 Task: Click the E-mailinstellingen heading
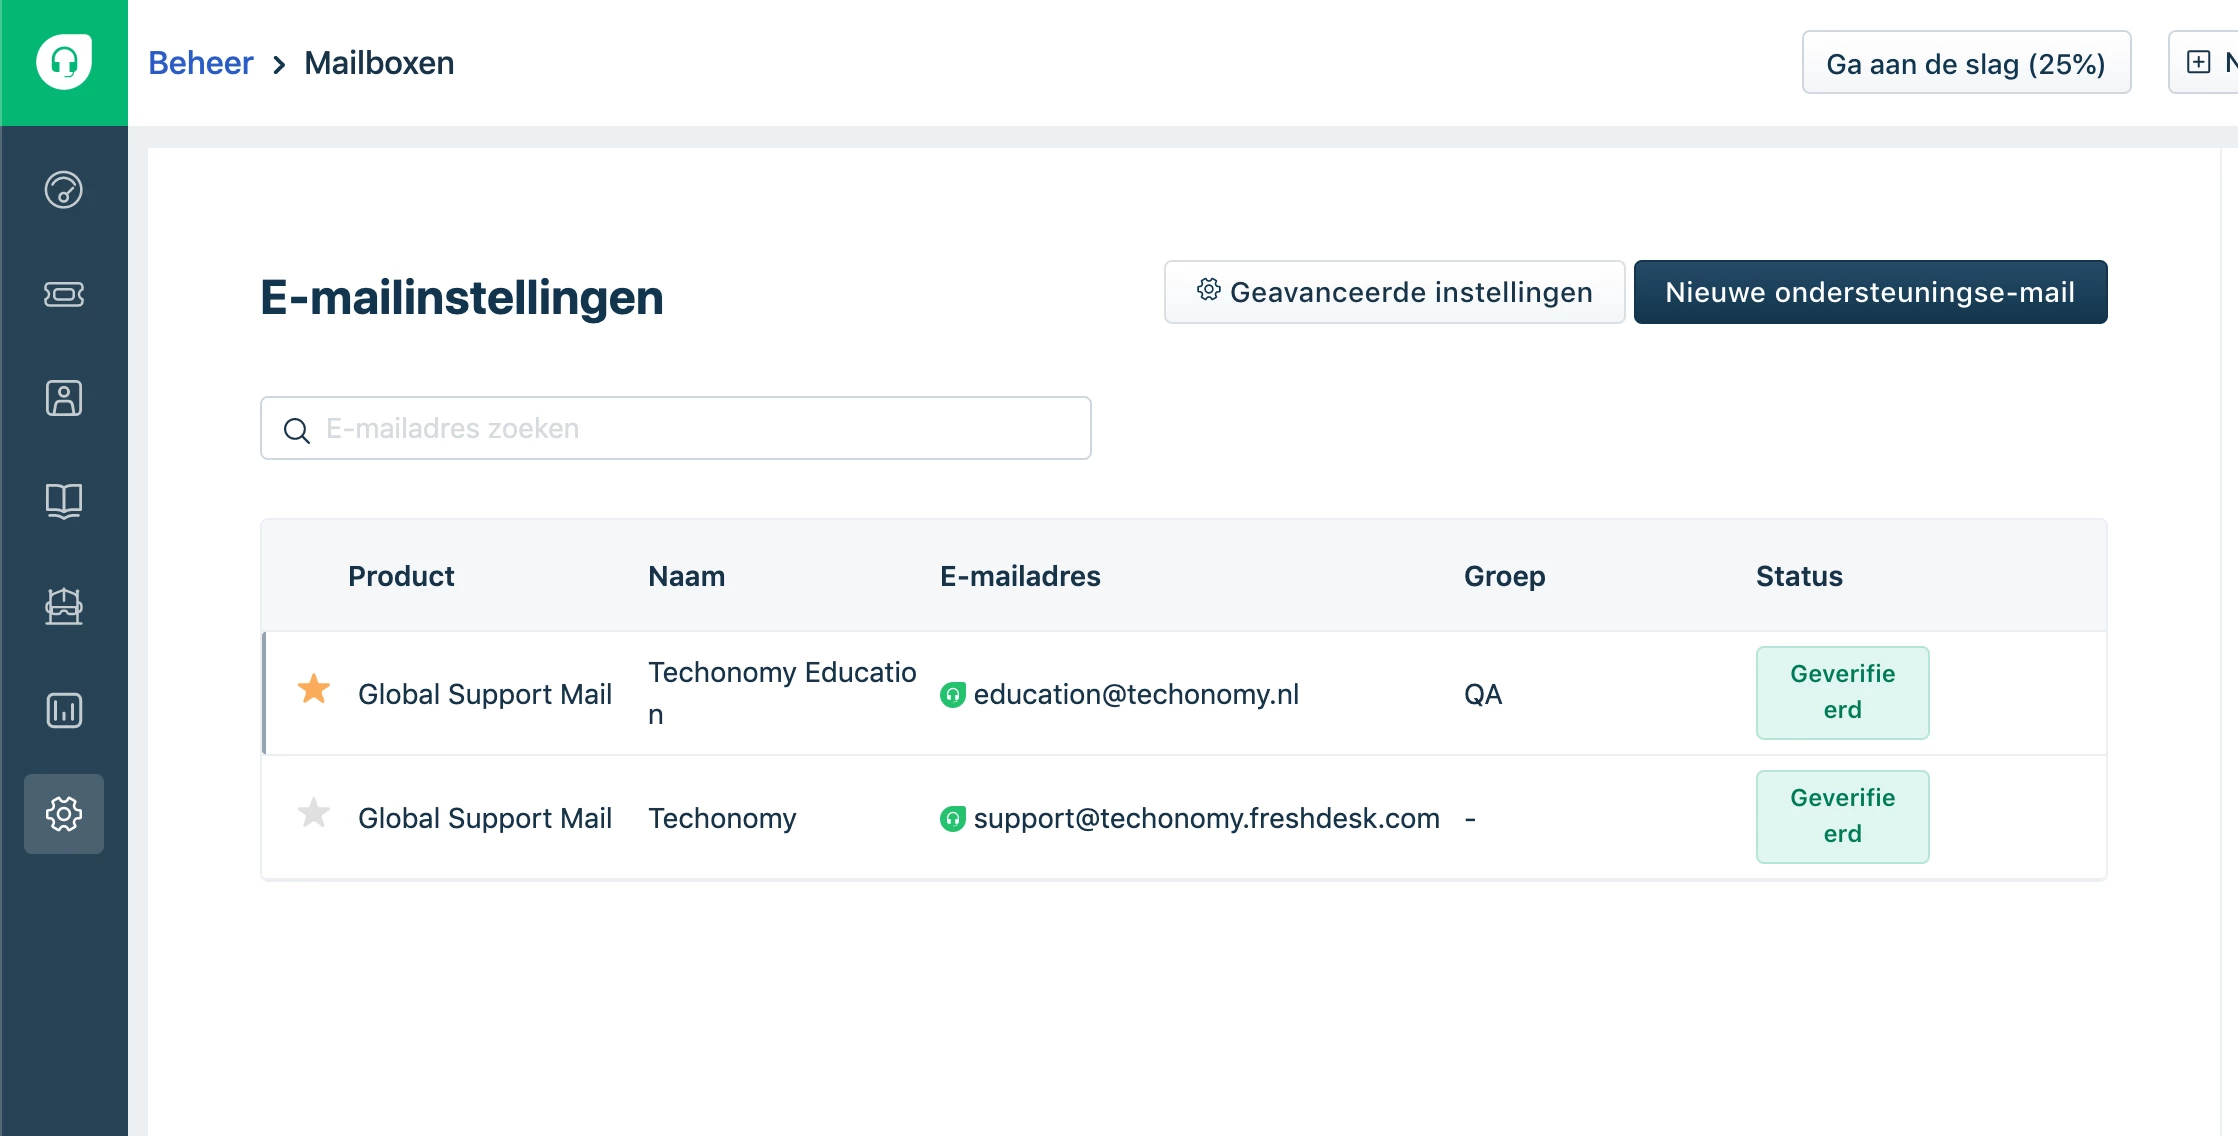coord(462,297)
